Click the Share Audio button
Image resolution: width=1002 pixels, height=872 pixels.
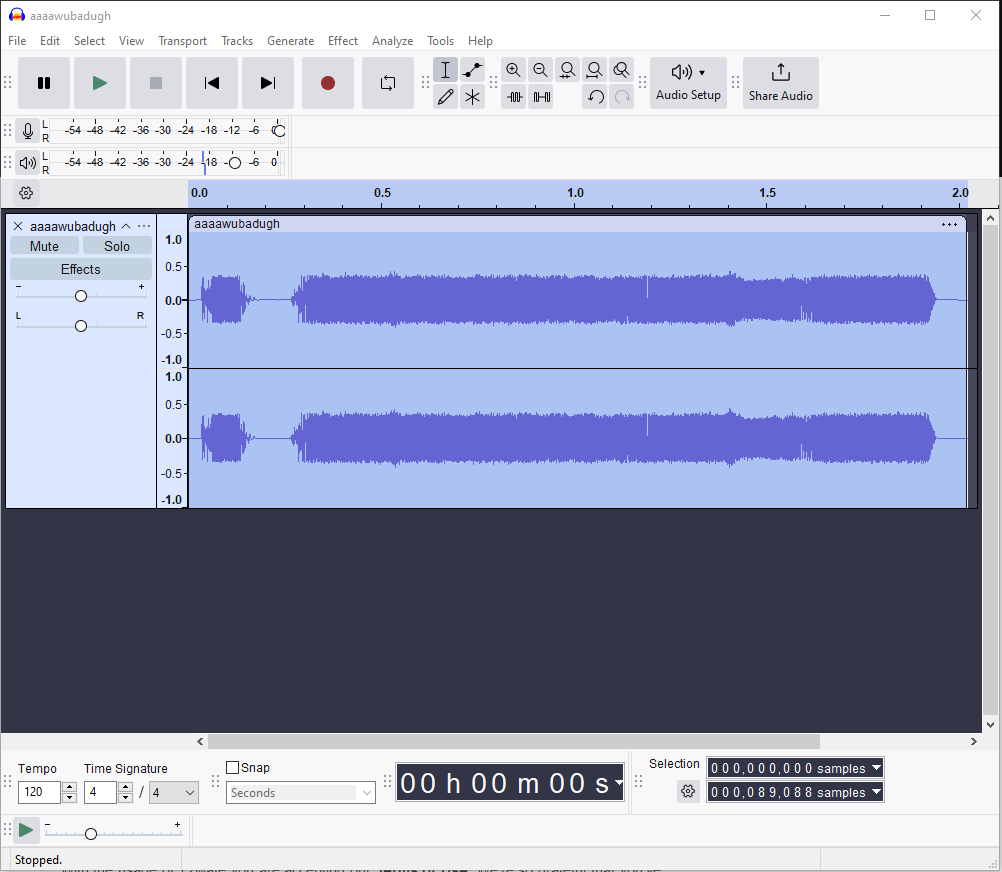tap(780, 83)
